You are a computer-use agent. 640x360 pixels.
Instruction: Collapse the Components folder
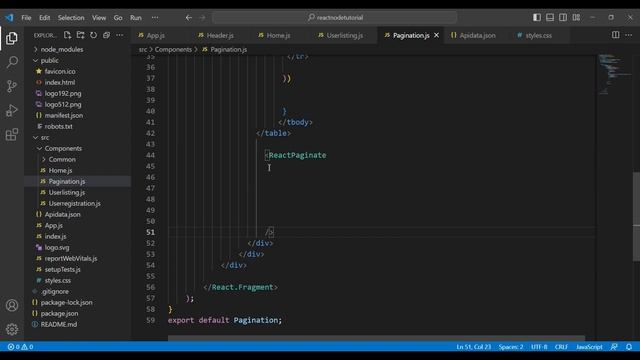pyautogui.click(x=63, y=149)
